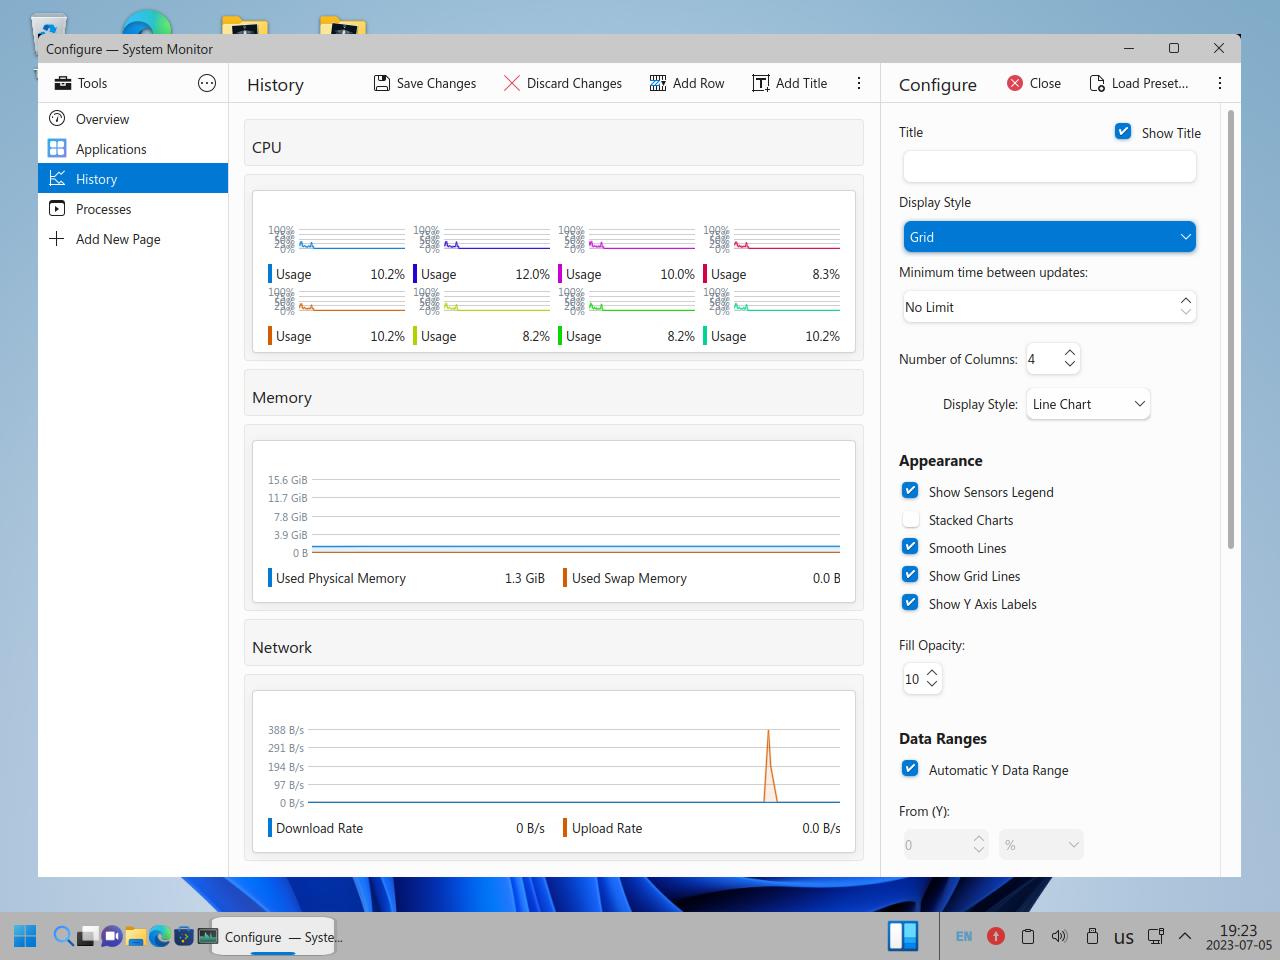Disable the Smooth Lines checkbox
This screenshot has height=960, width=1280.
[910, 547]
